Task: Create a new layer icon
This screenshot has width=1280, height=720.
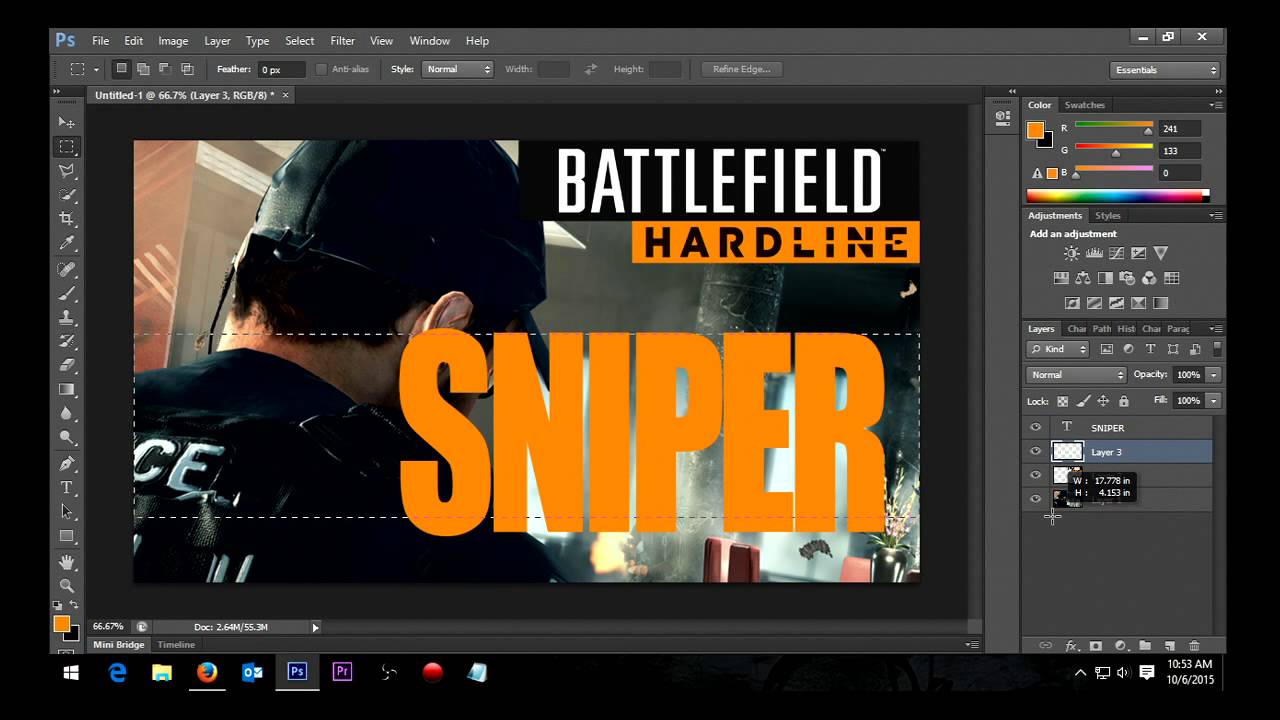Action: (1168, 646)
